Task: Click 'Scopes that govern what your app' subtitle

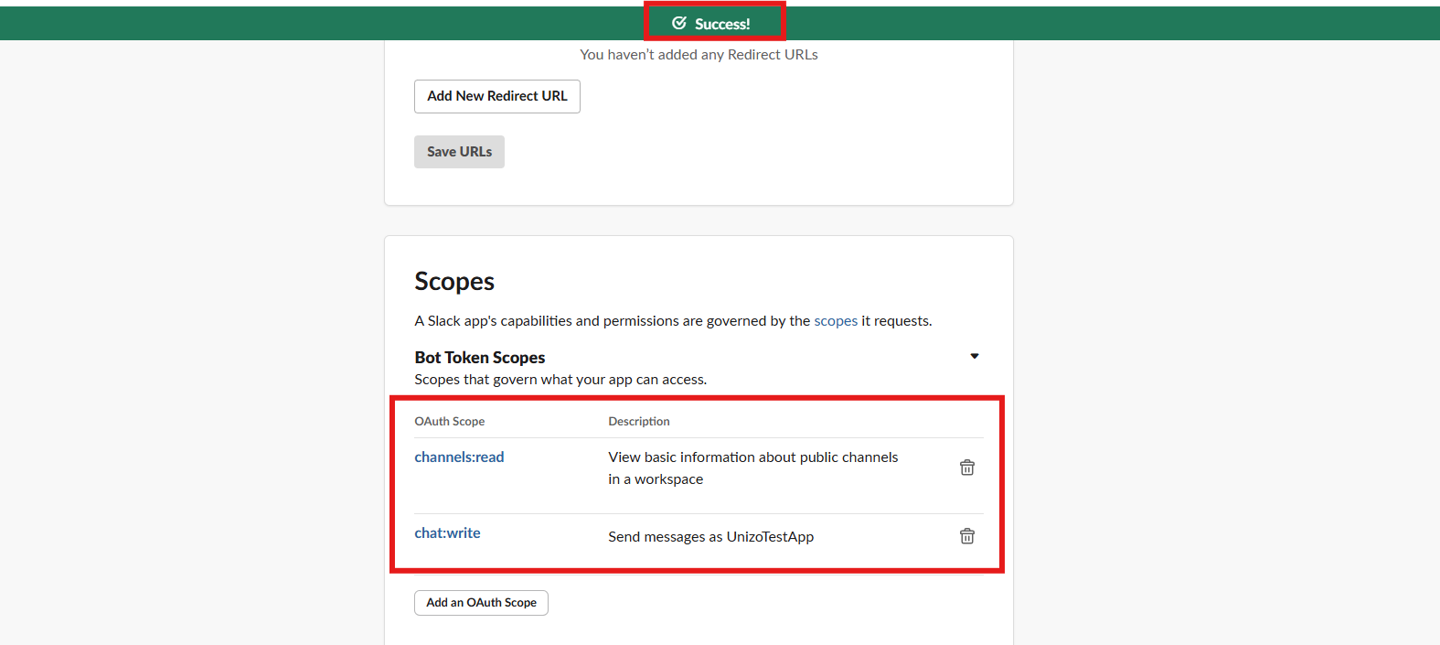Action: coord(560,379)
